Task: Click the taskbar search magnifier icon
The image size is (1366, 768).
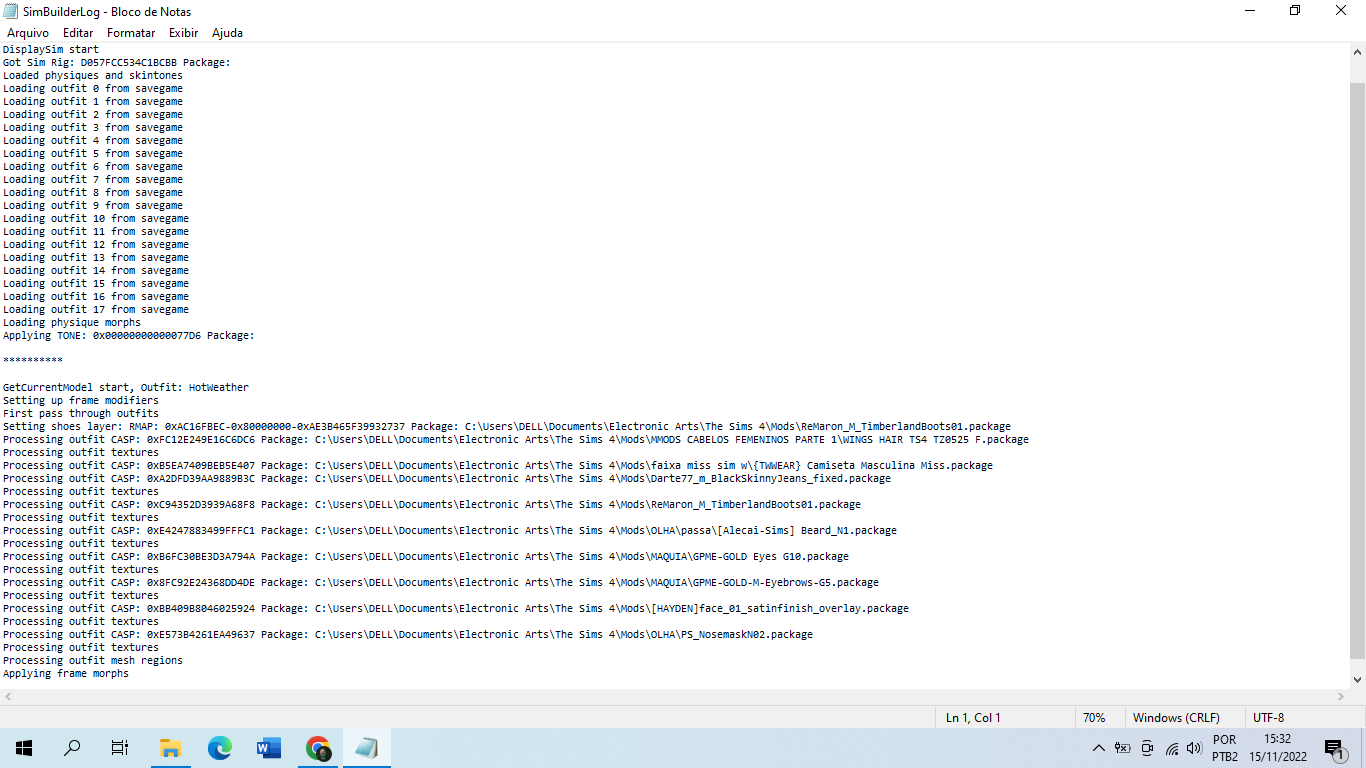Action: (72, 748)
